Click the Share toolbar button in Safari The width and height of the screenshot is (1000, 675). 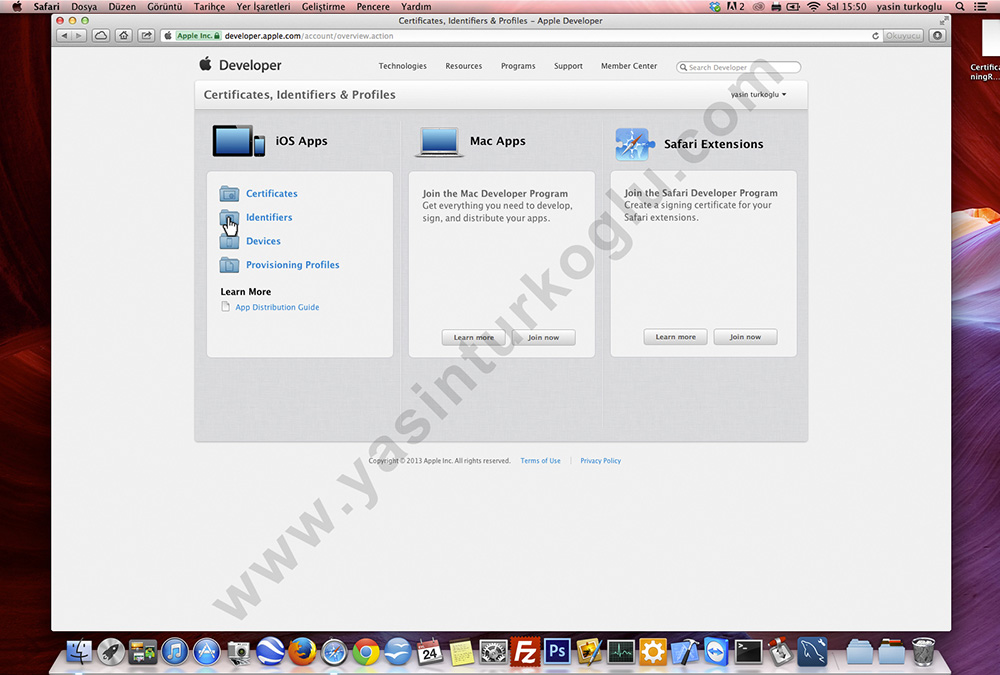coord(147,36)
